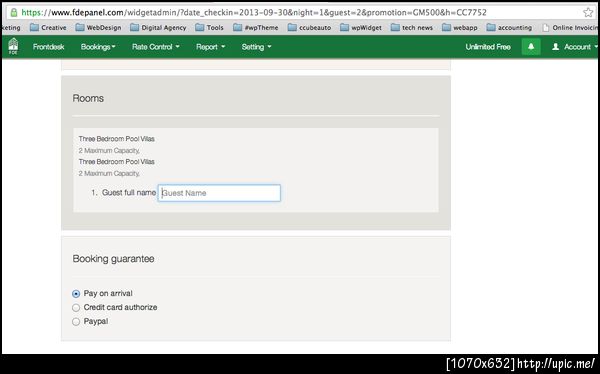600x374 pixels.
Task: Open the Digital Agency bookmarks folder
Action: 158,28
